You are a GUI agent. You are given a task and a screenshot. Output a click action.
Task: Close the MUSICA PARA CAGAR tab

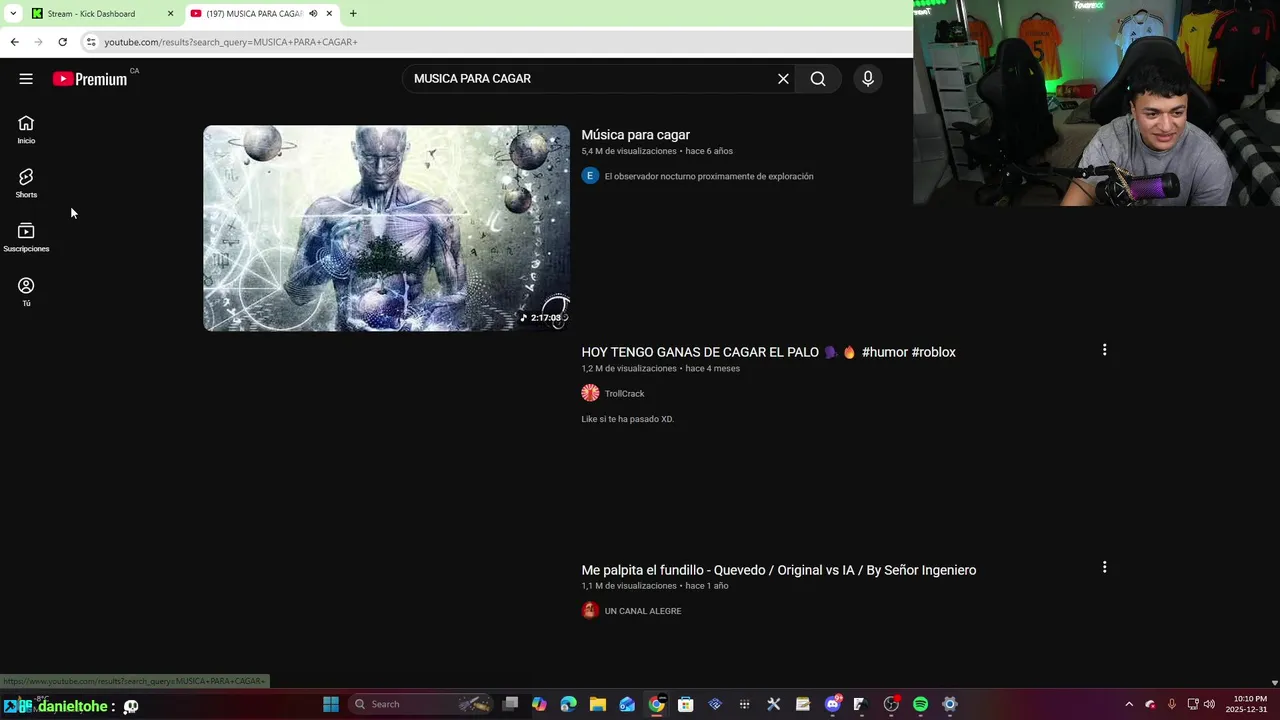tap(329, 13)
